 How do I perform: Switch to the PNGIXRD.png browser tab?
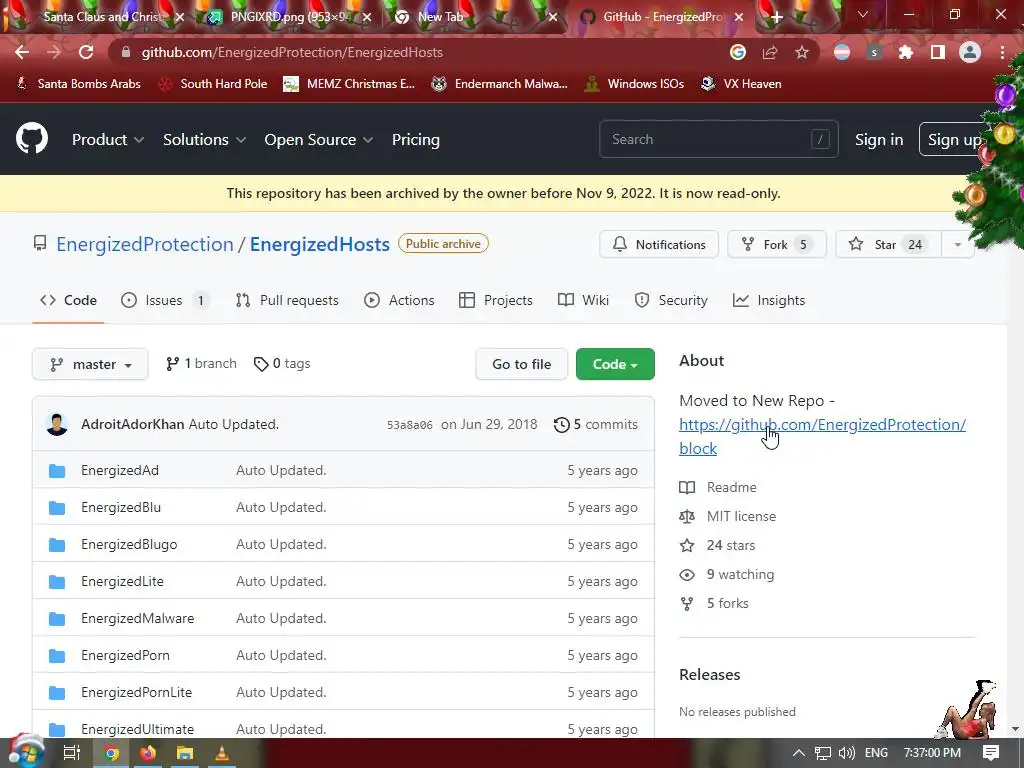coord(289,17)
